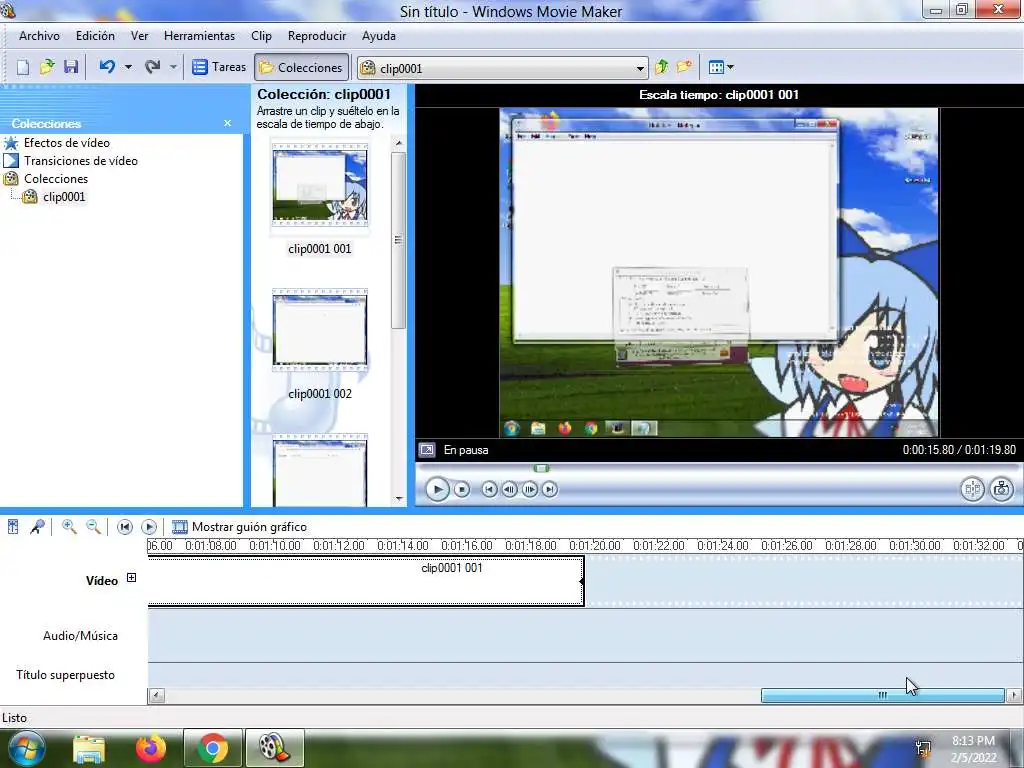Screen dimensions: 1024x768
Task: Toggle the Tareas pane button
Action: pos(219,67)
